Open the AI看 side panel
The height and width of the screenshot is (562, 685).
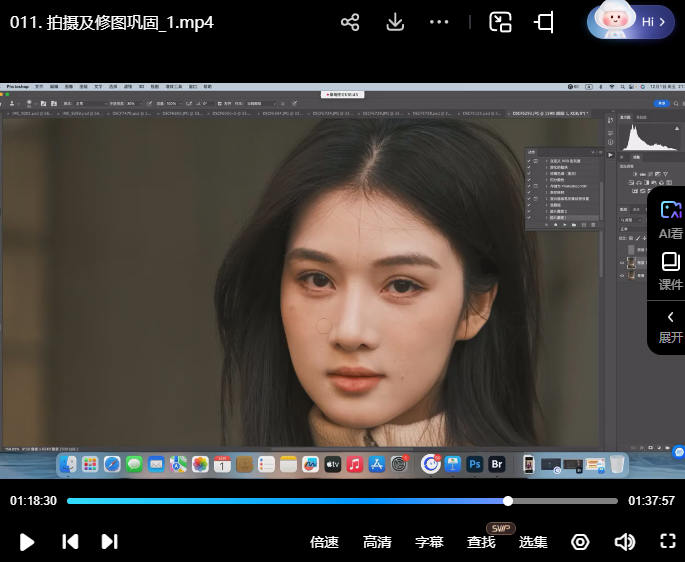670,220
